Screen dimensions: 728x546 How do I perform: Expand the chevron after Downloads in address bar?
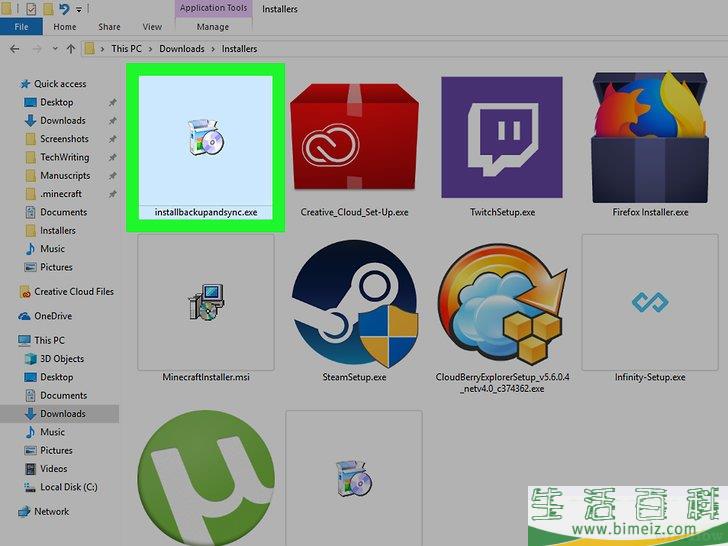tap(213, 49)
